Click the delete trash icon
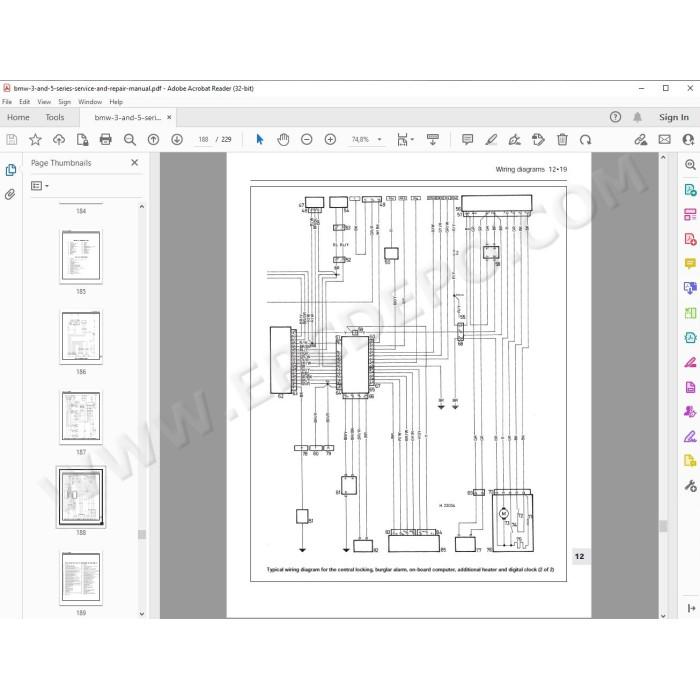 click(x=562, y=140)
